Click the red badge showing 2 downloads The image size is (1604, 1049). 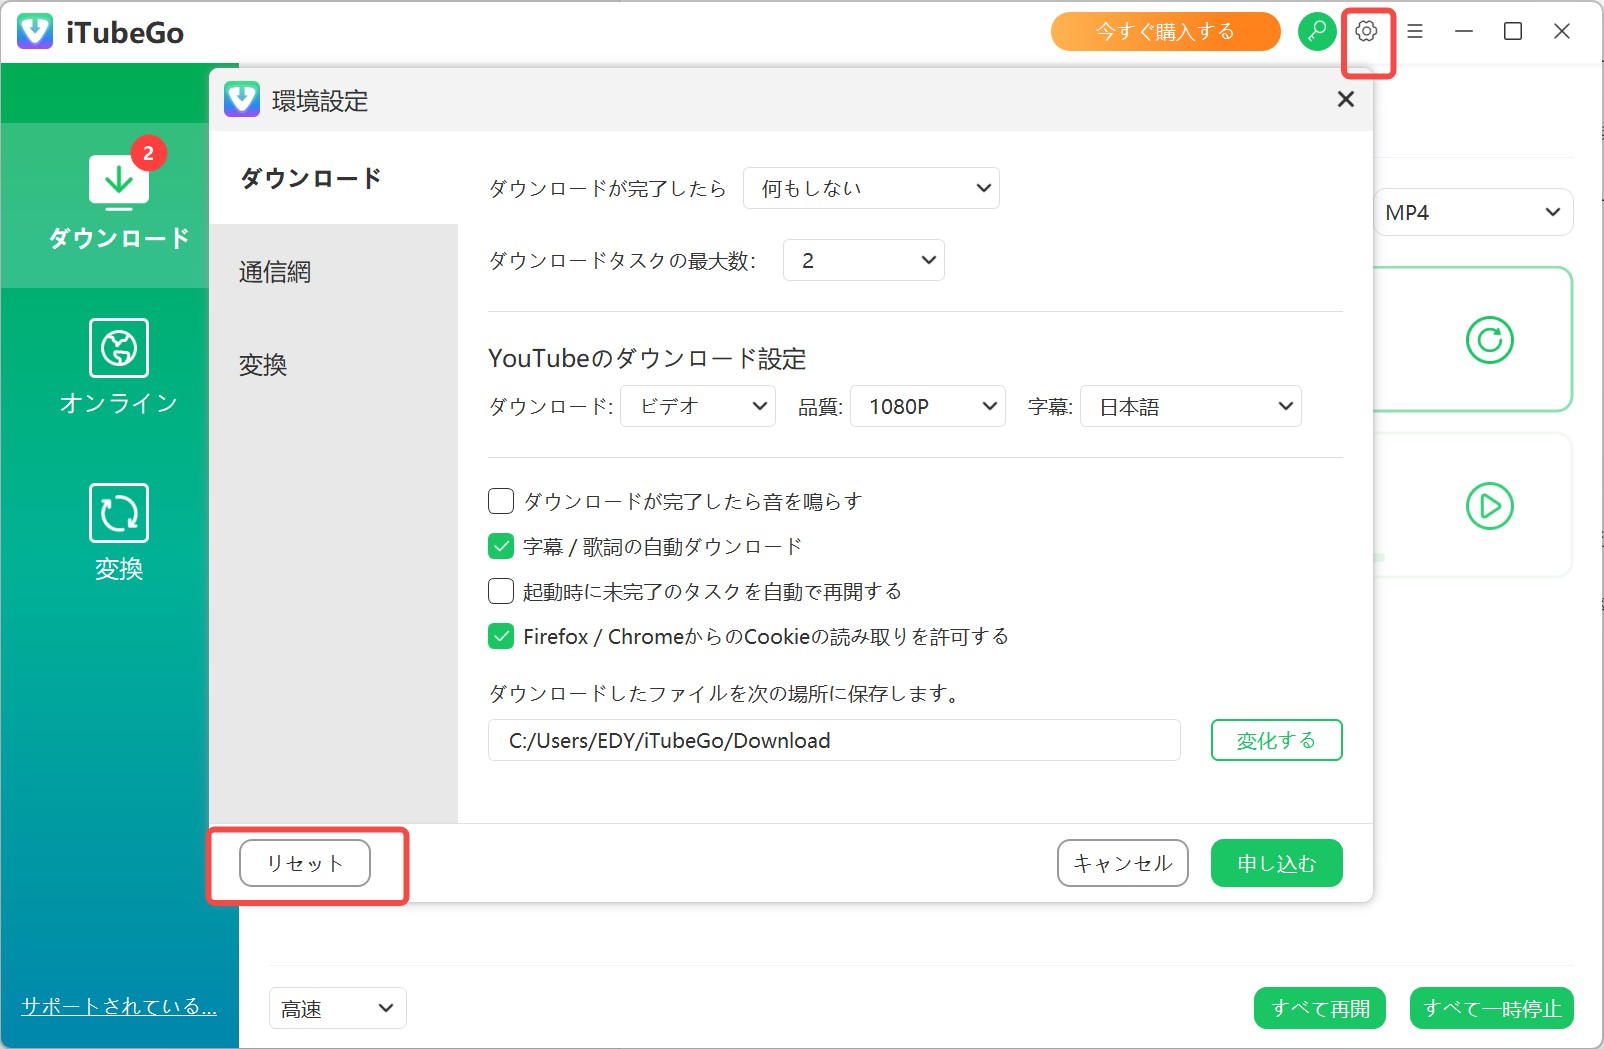(148, 153)
